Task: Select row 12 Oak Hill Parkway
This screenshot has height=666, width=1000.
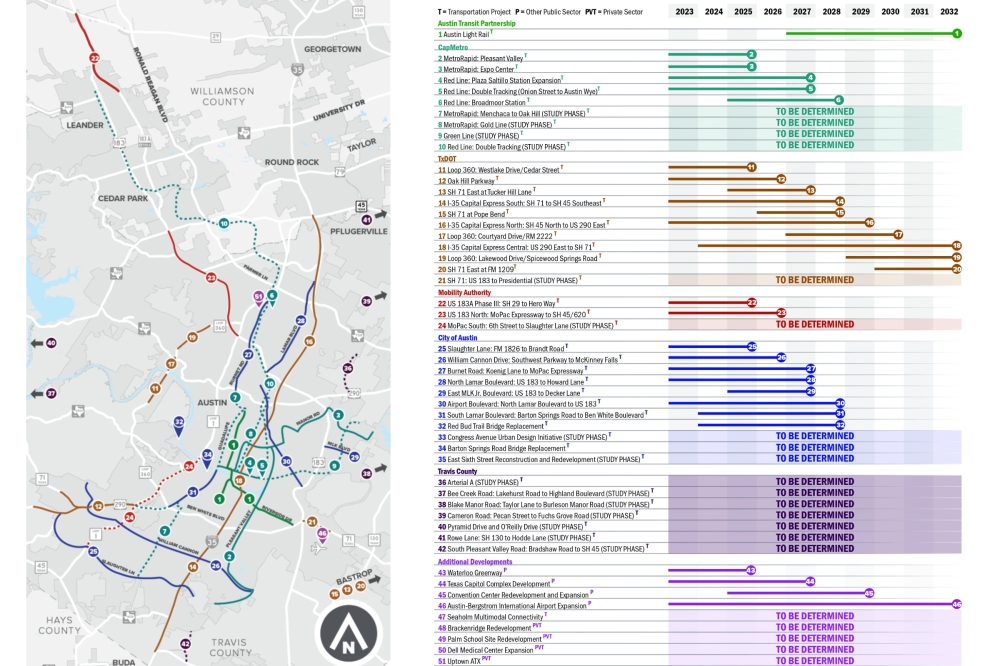Action: (x=699, y=181)
